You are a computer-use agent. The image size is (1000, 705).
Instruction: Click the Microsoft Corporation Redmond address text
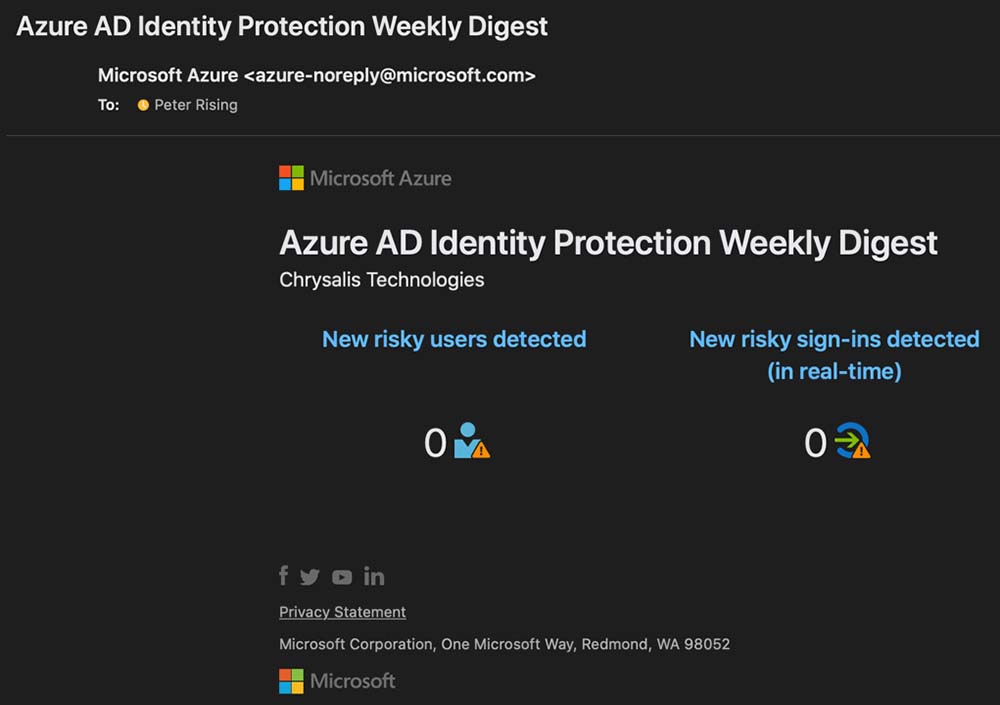point(504,644)
